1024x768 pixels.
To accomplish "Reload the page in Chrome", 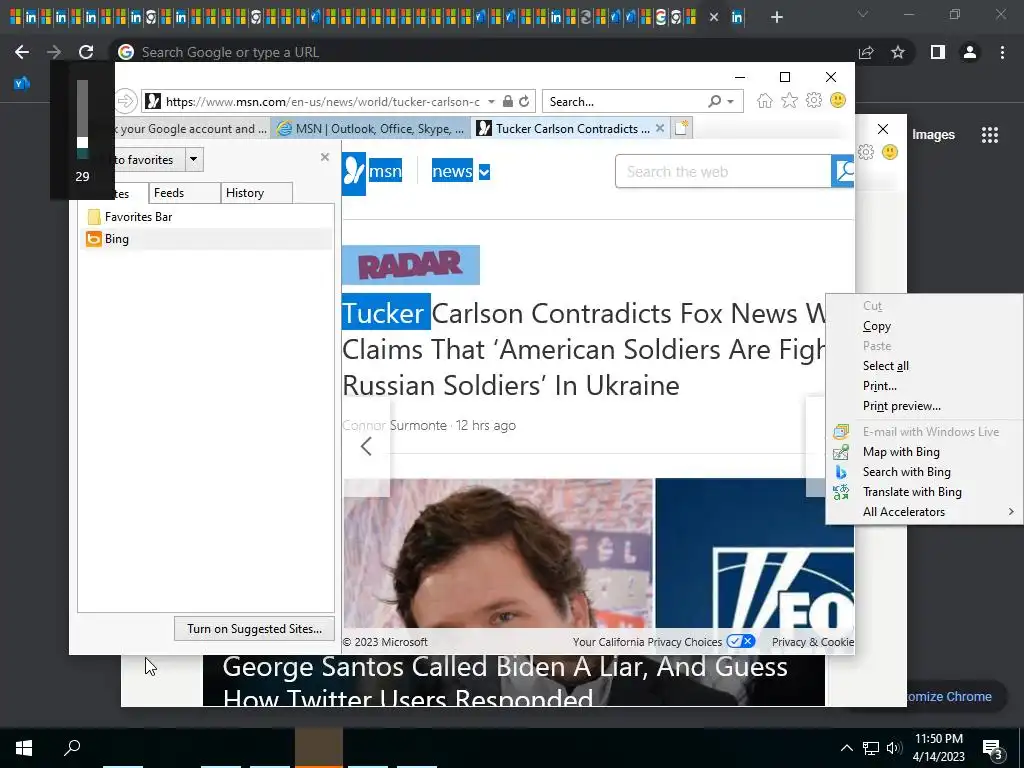I will click(x=86, y=52).
